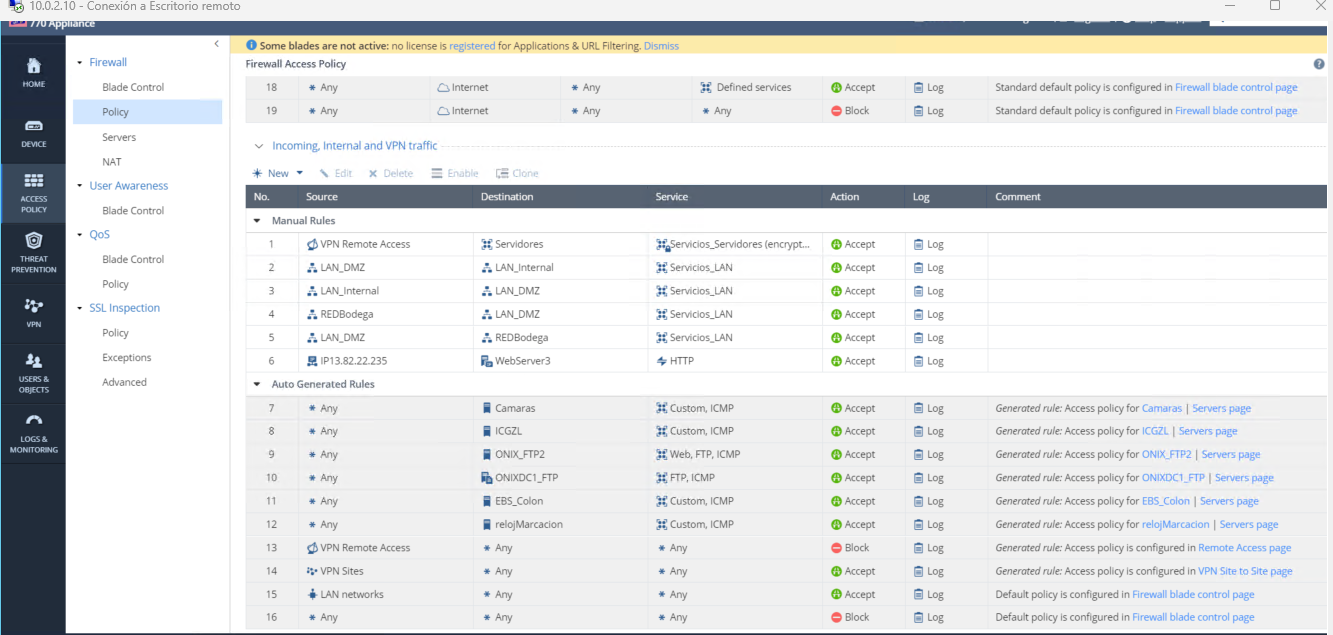Collapse the Manual Rules group
Image resolution: width=1333 pixels, height=635 pixels.
[258, 221]
